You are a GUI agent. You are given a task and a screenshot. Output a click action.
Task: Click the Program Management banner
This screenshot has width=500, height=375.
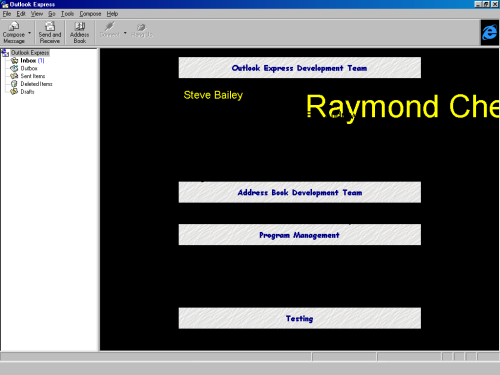point(300,235)
